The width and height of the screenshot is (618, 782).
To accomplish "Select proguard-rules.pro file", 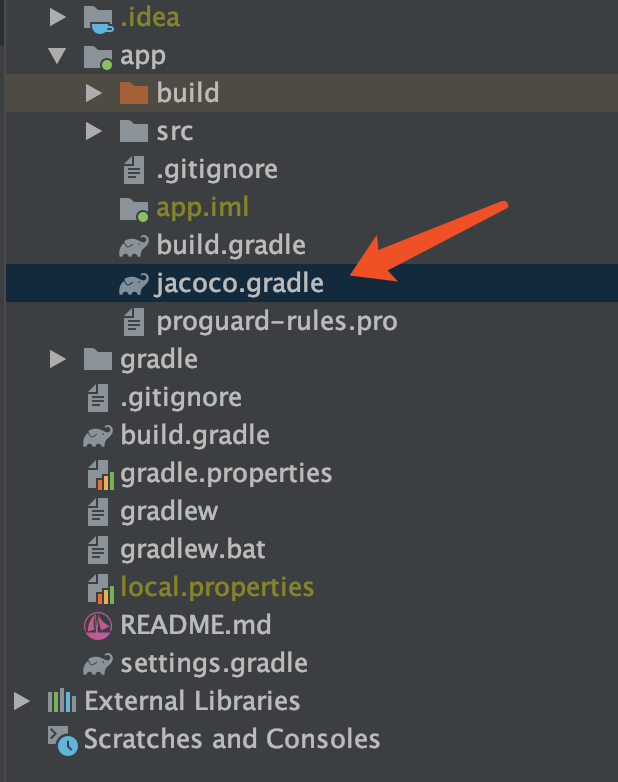I will (x=276, y=322).
